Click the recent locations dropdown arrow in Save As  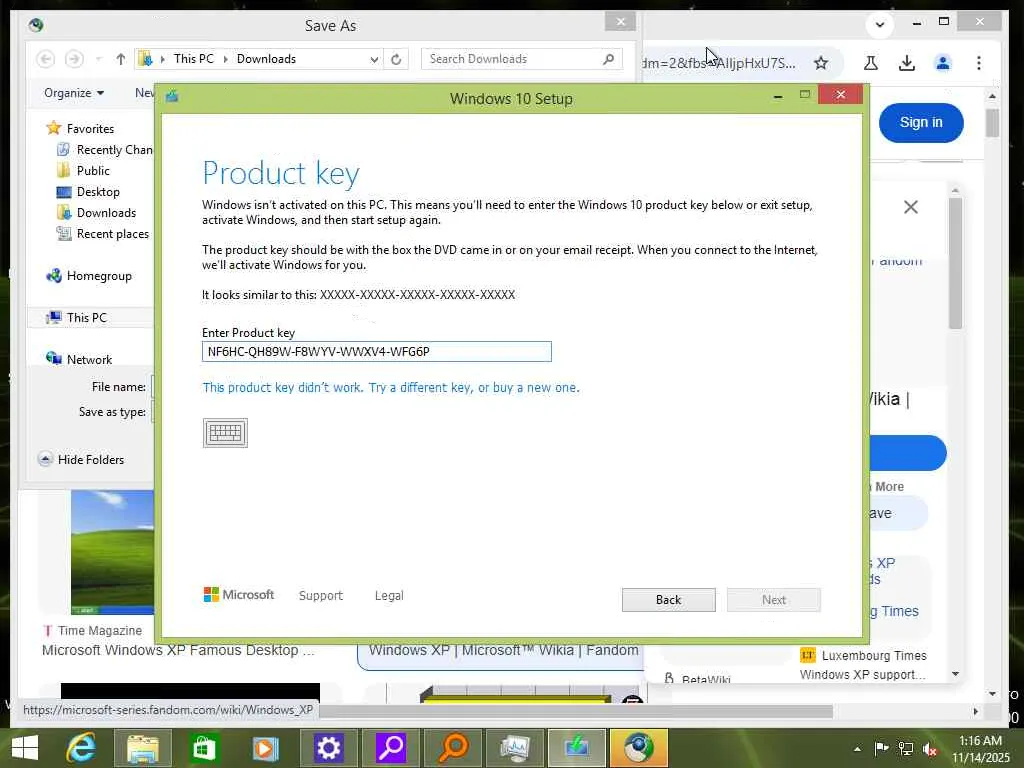click(99, 59)
